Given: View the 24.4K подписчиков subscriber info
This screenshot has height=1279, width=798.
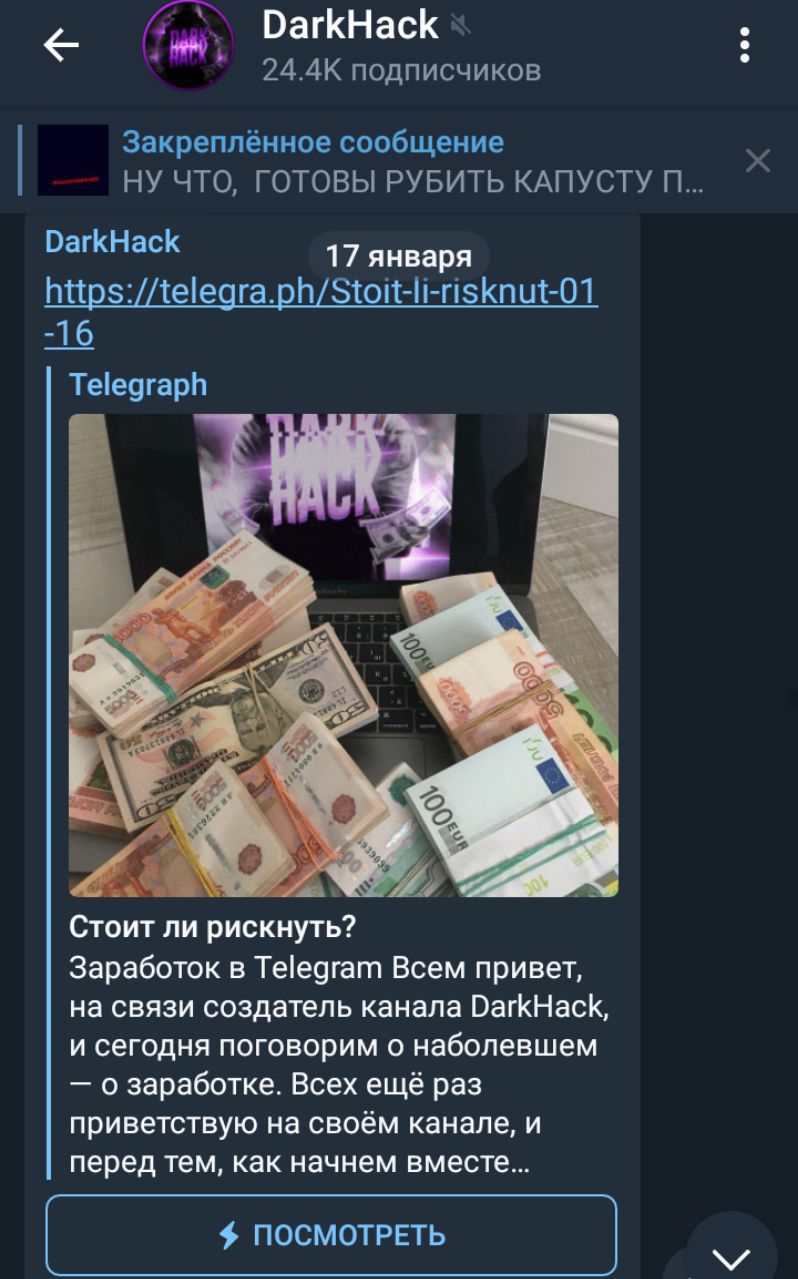Looking at the screenshot, I should [401, 70].
